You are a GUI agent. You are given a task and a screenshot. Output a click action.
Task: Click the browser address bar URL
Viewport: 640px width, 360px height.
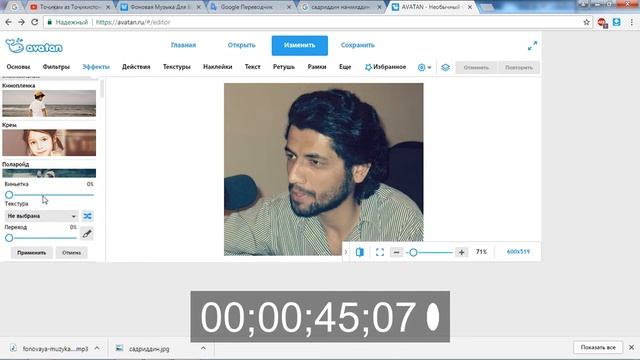(133, 22)
